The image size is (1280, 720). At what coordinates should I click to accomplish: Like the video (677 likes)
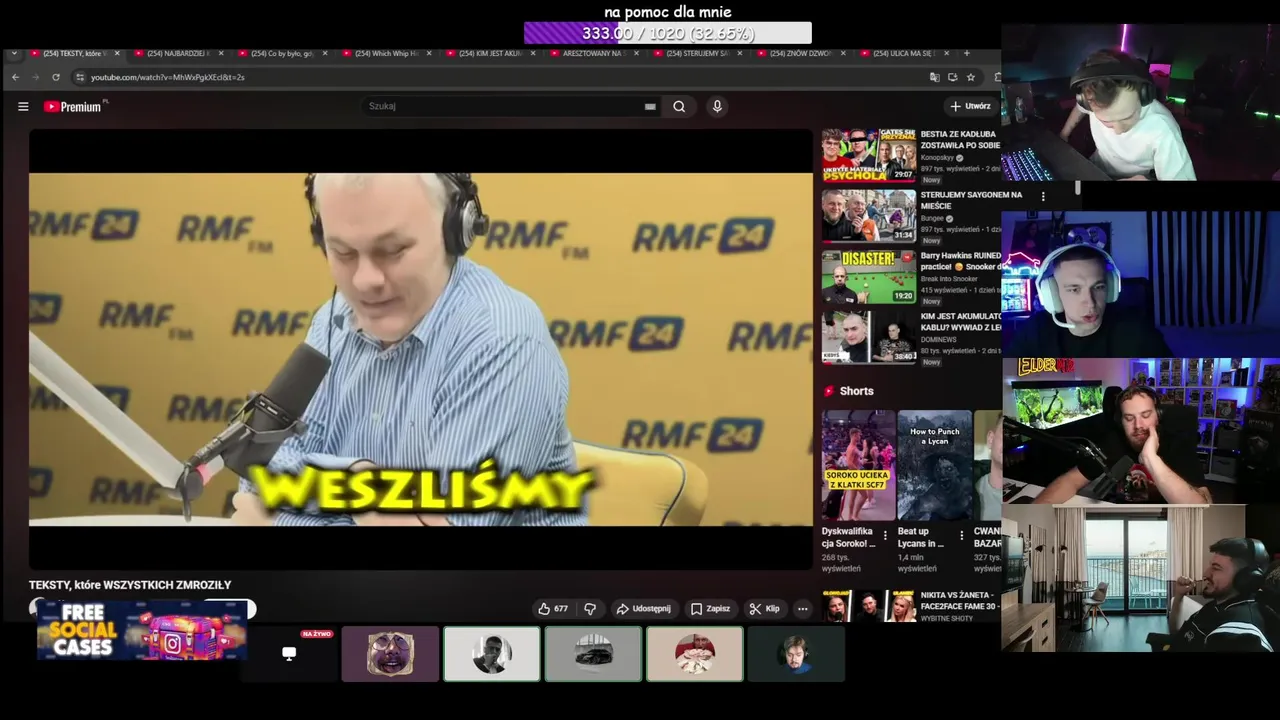[553, 608]
